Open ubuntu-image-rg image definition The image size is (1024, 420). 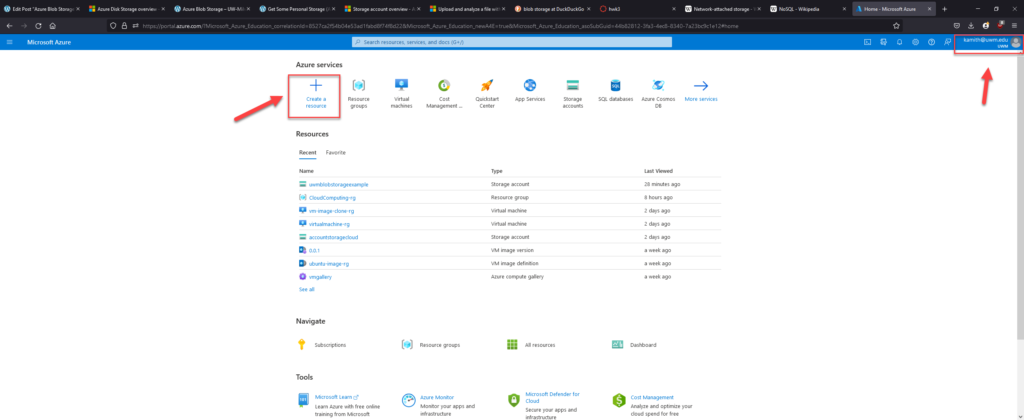tap(328, 263)
